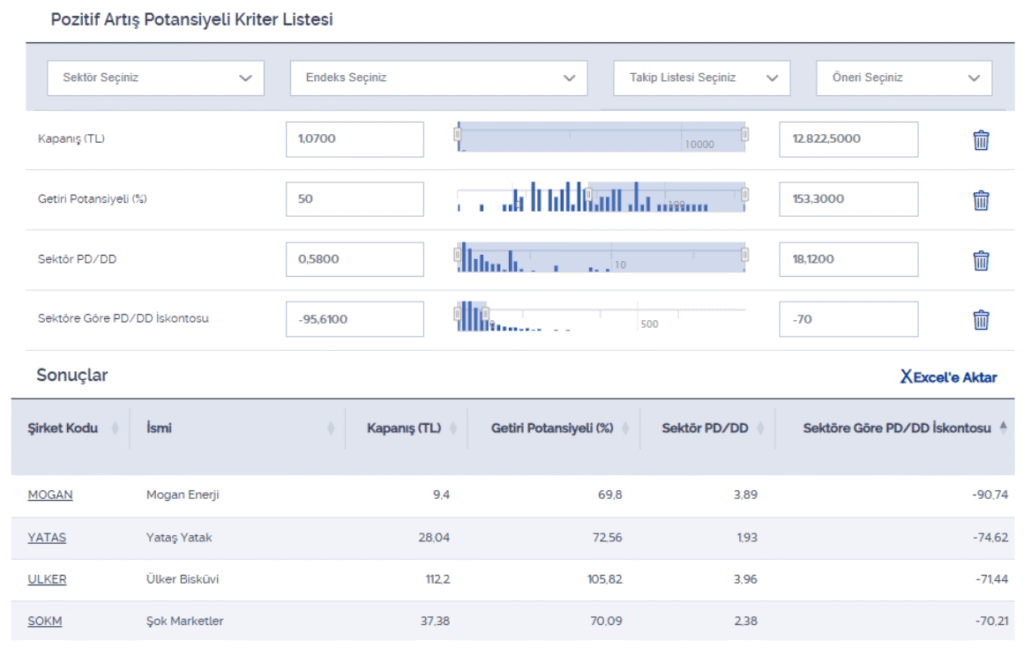Open the MOGAN company link
This screenshot has width=1024, height=663.
pos(50,495)
